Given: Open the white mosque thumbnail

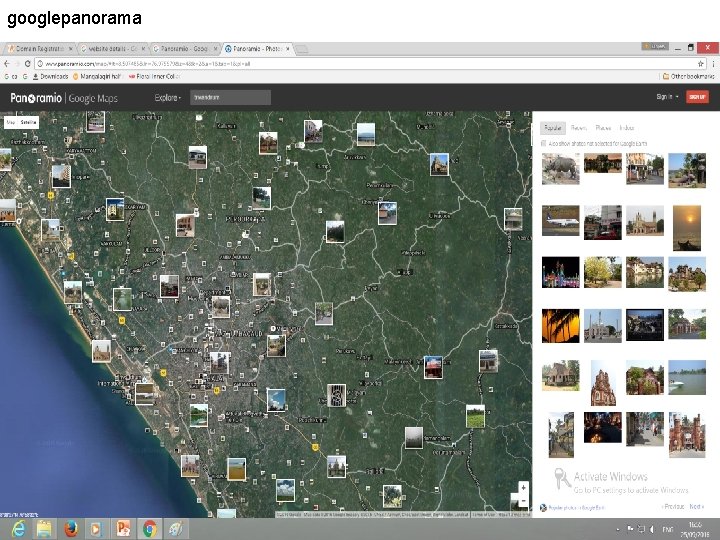Looking at the screenshot, I should (602, 326).
